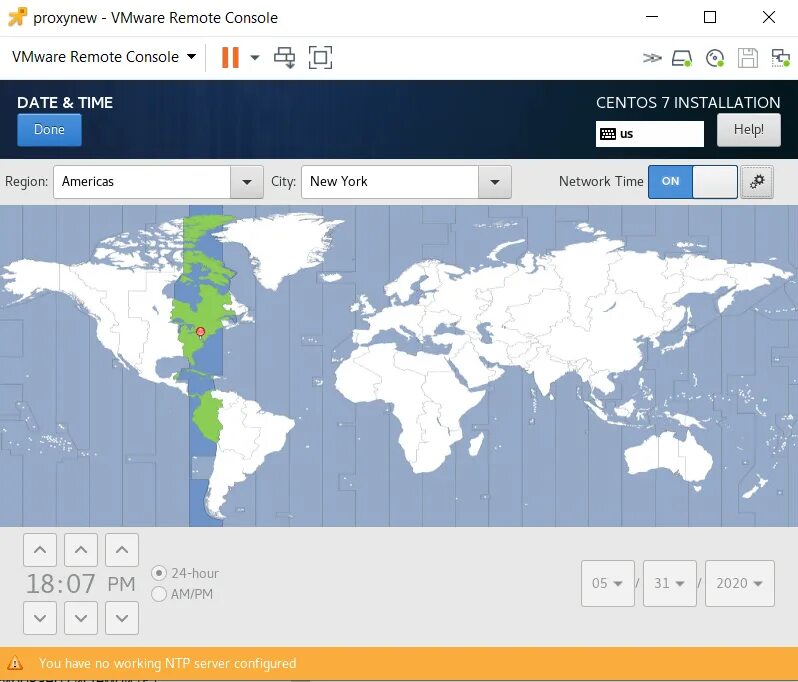
Task: Click the CD/DVD drive device icon
Action: click(715, 58)
